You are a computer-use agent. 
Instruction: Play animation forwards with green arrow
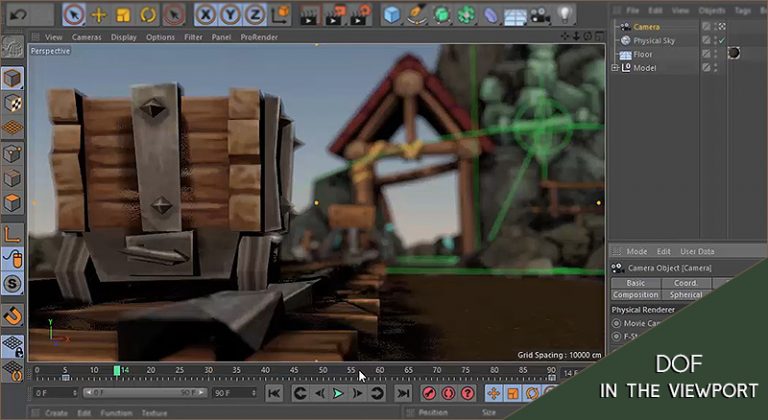338,393
